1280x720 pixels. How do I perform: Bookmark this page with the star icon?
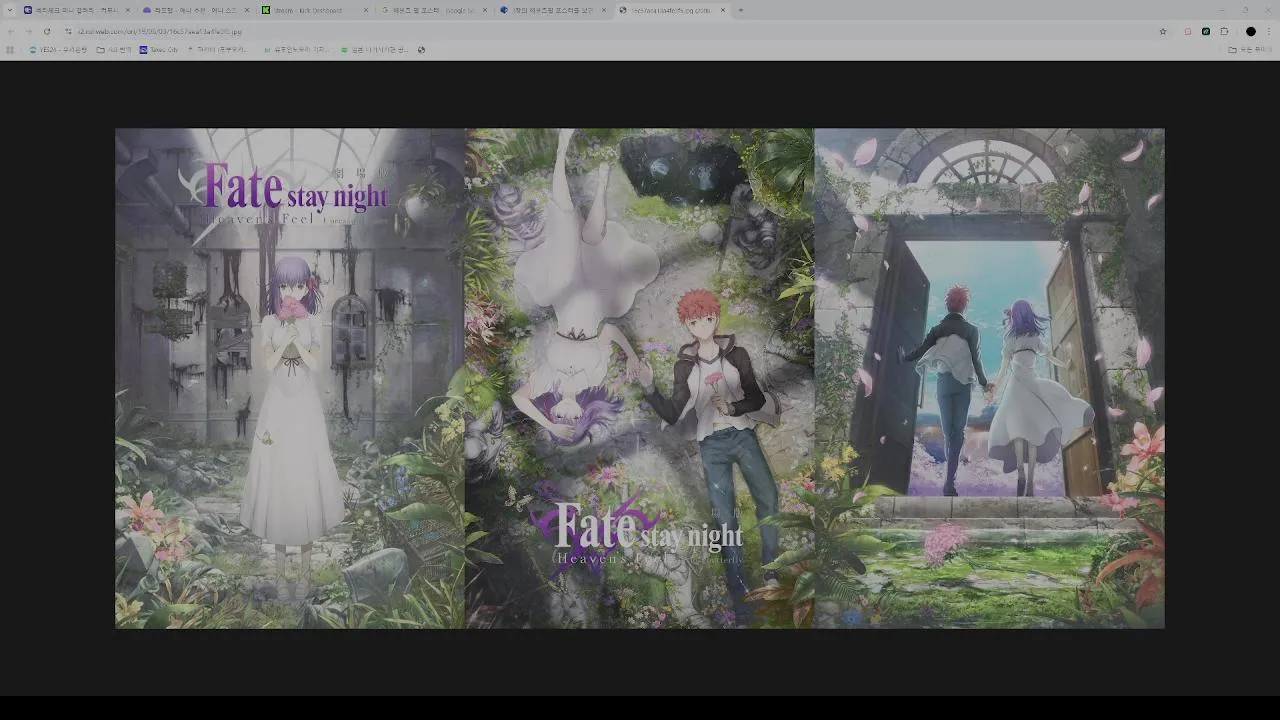(x=1163, y=31)
